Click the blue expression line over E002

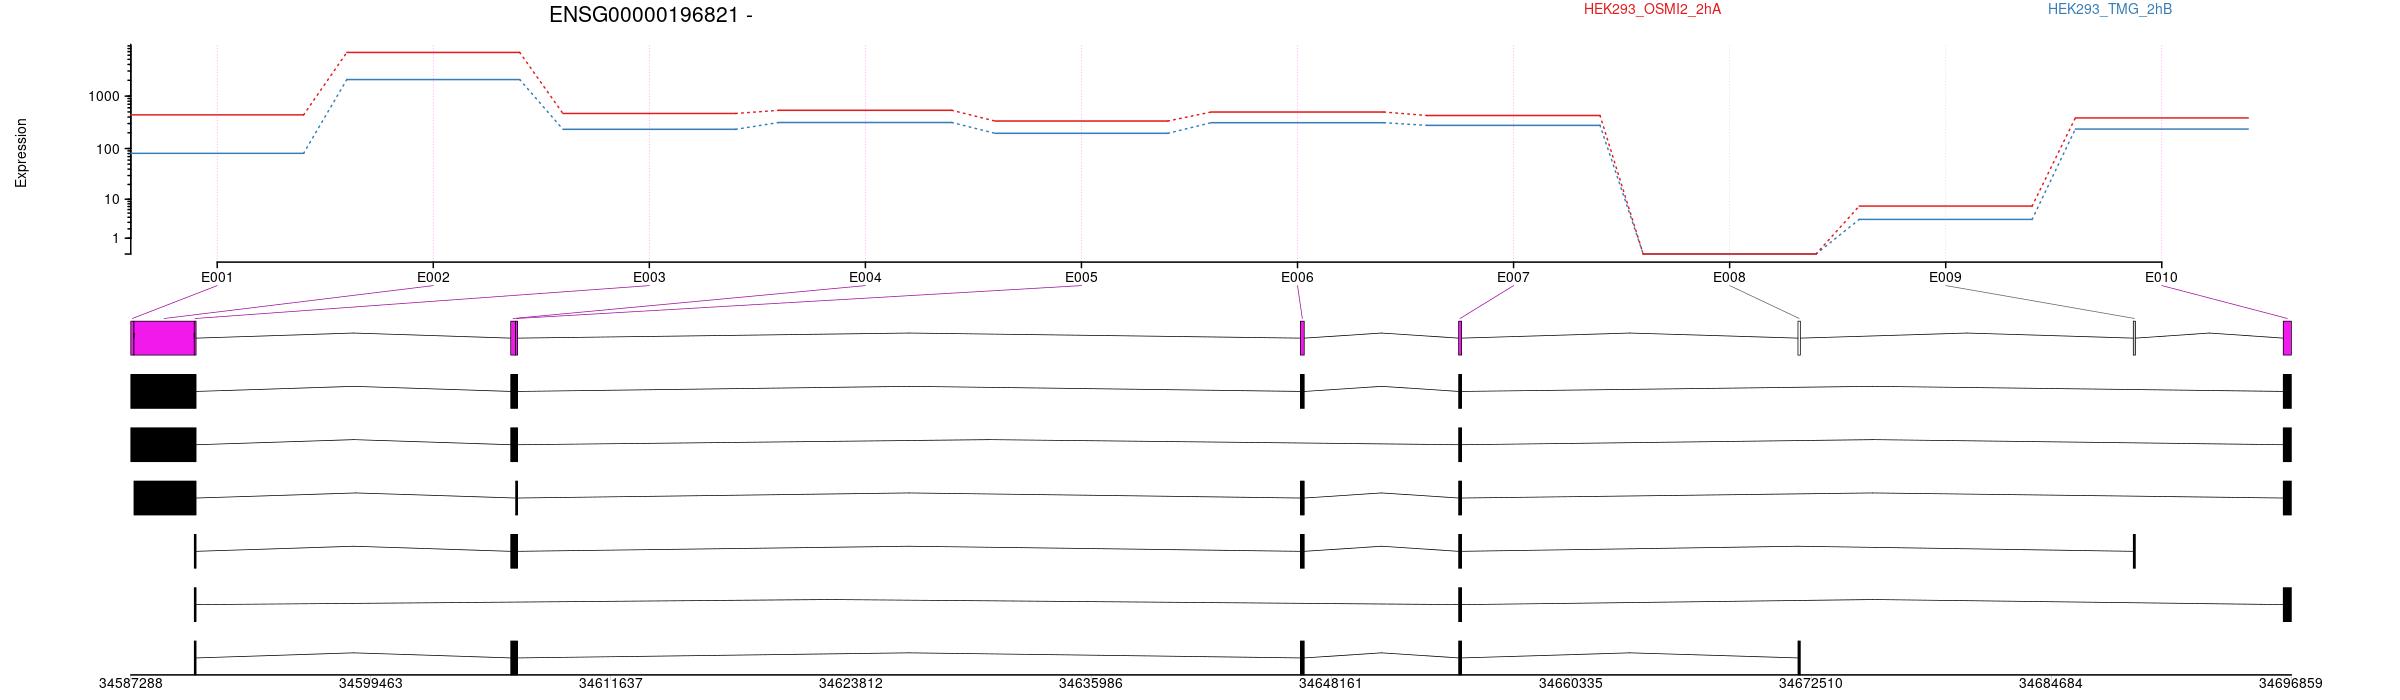(x=433, y=79)
